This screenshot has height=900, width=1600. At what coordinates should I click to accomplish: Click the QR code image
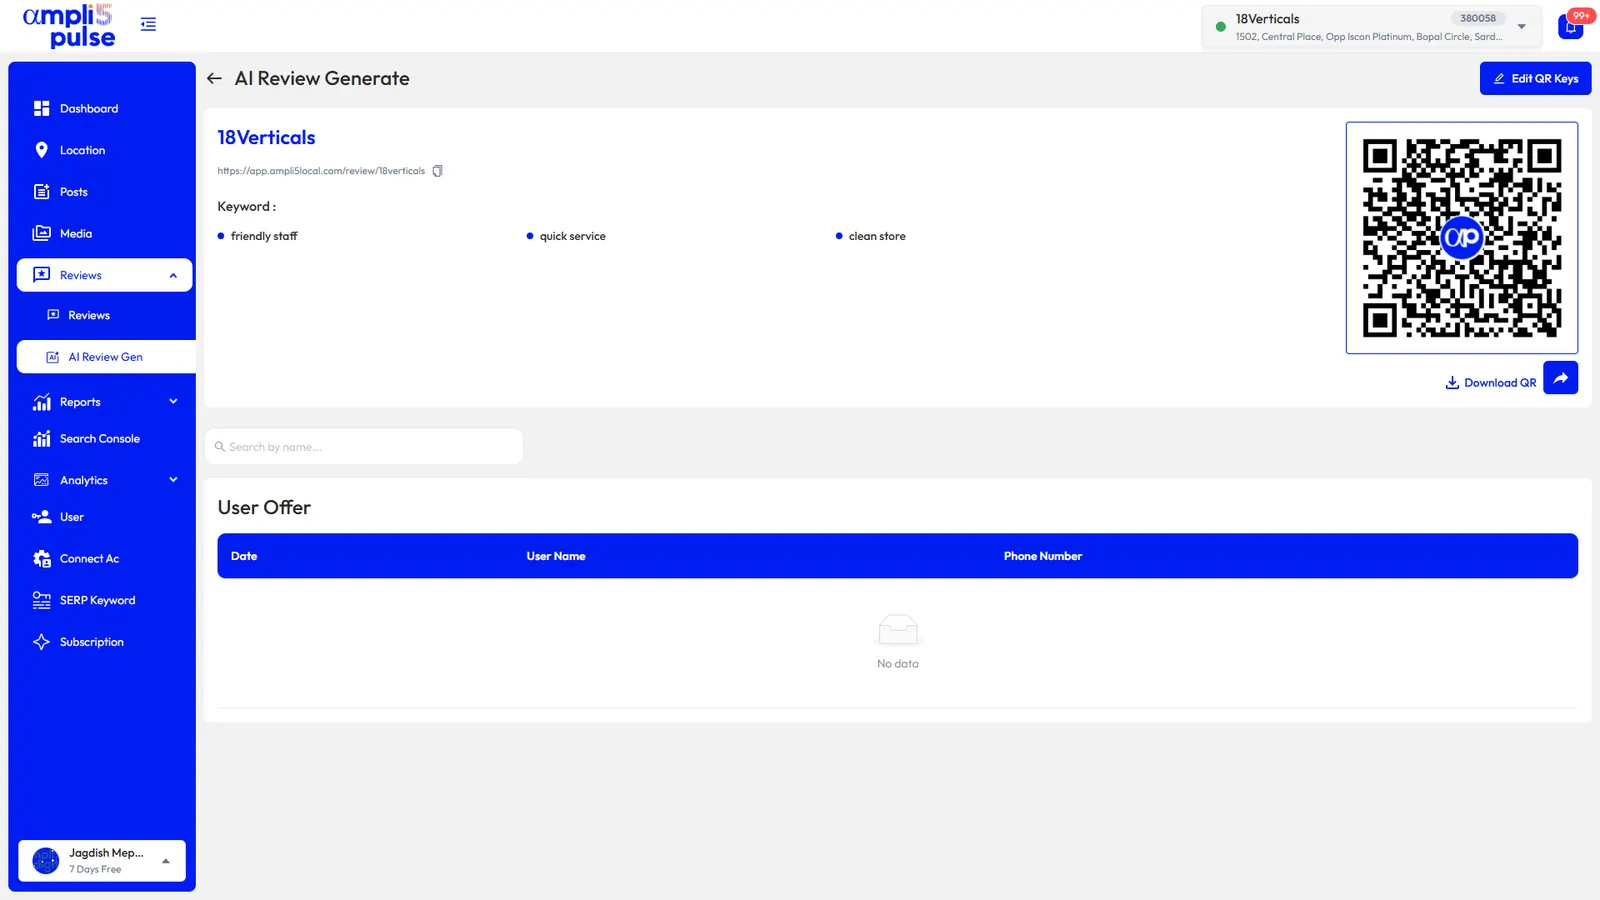point(1461,238)
